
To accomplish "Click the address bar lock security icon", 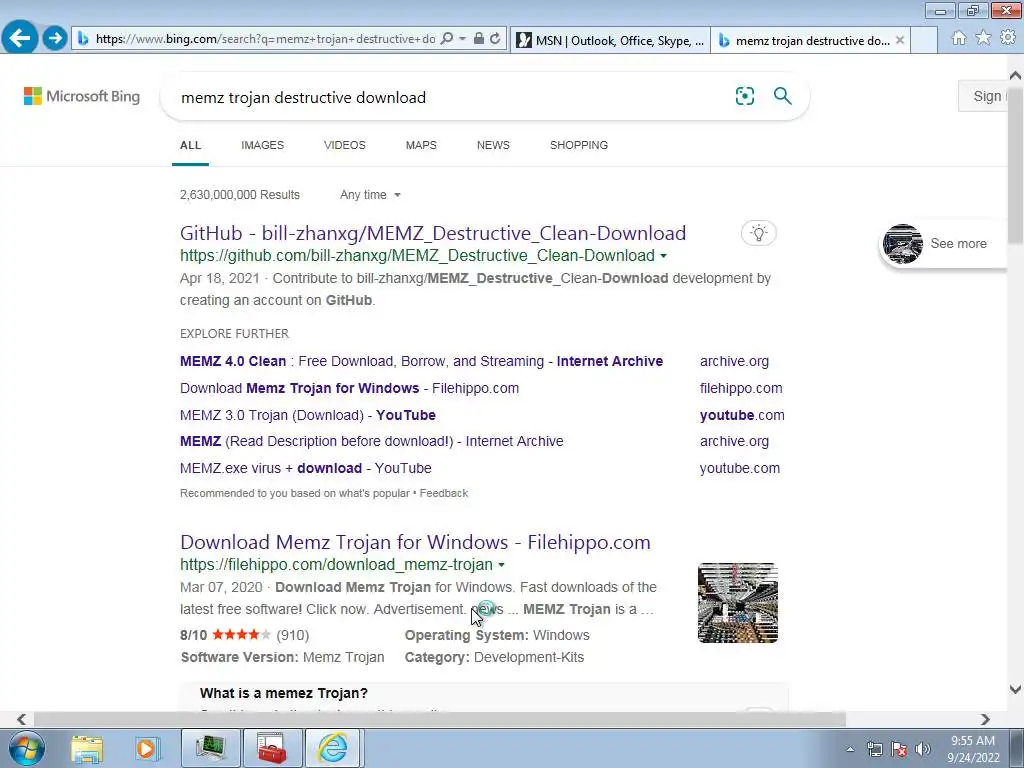I will (479, 39).
